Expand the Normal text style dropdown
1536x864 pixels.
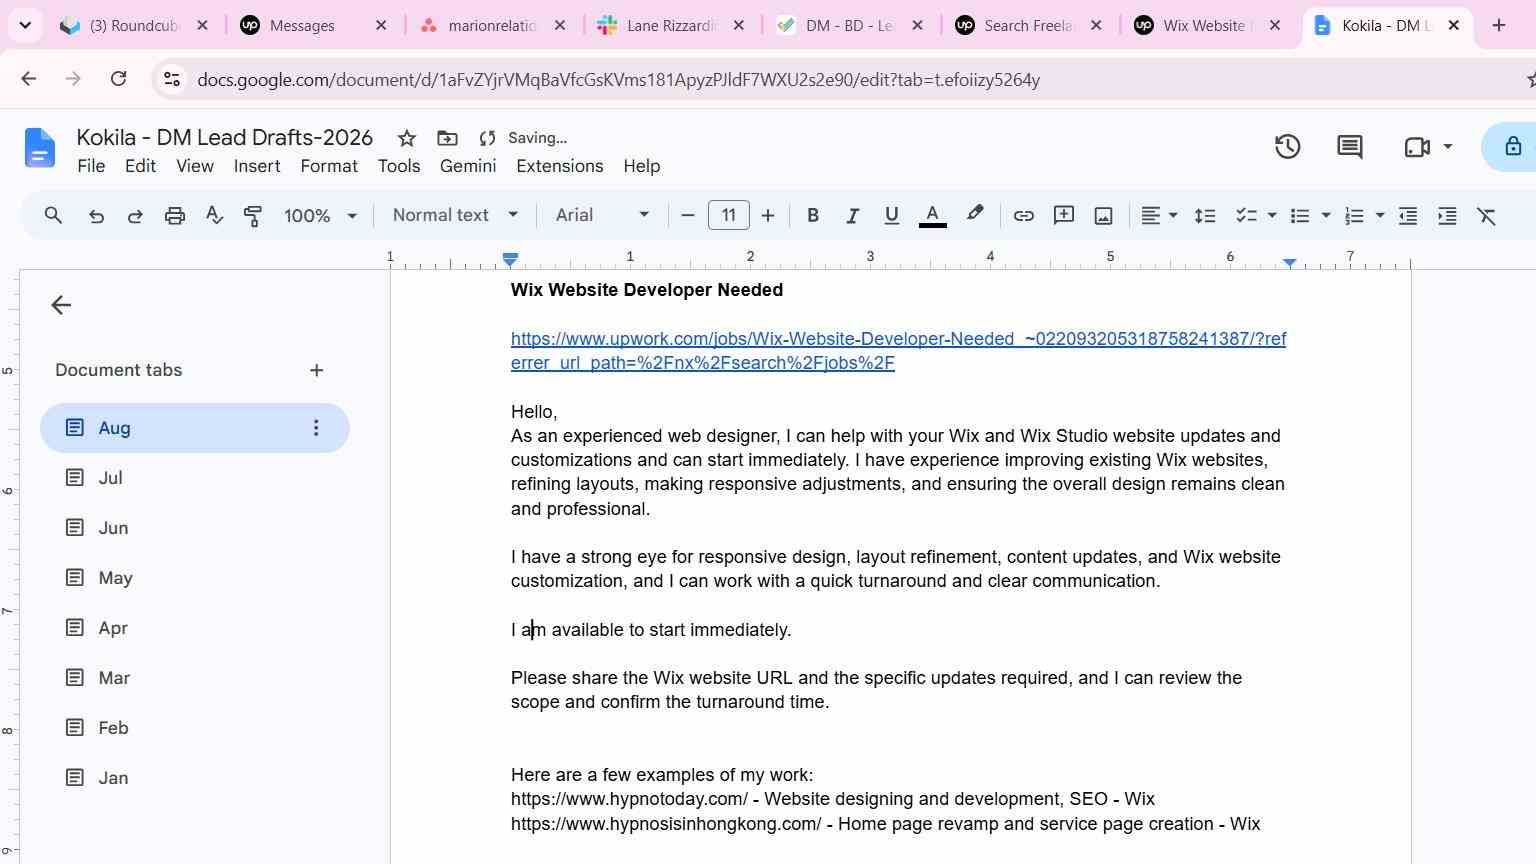[455, 215]
